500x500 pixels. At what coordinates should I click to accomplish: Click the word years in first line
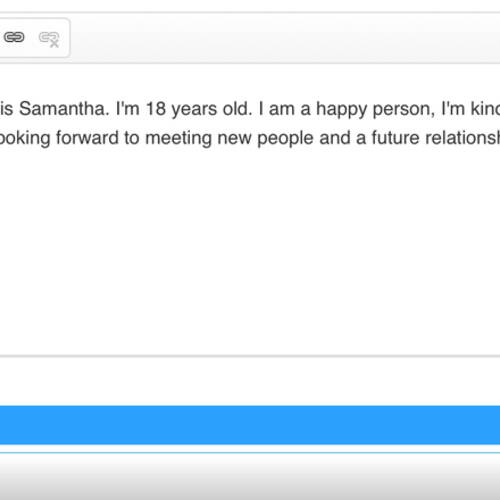click(194, 111)
